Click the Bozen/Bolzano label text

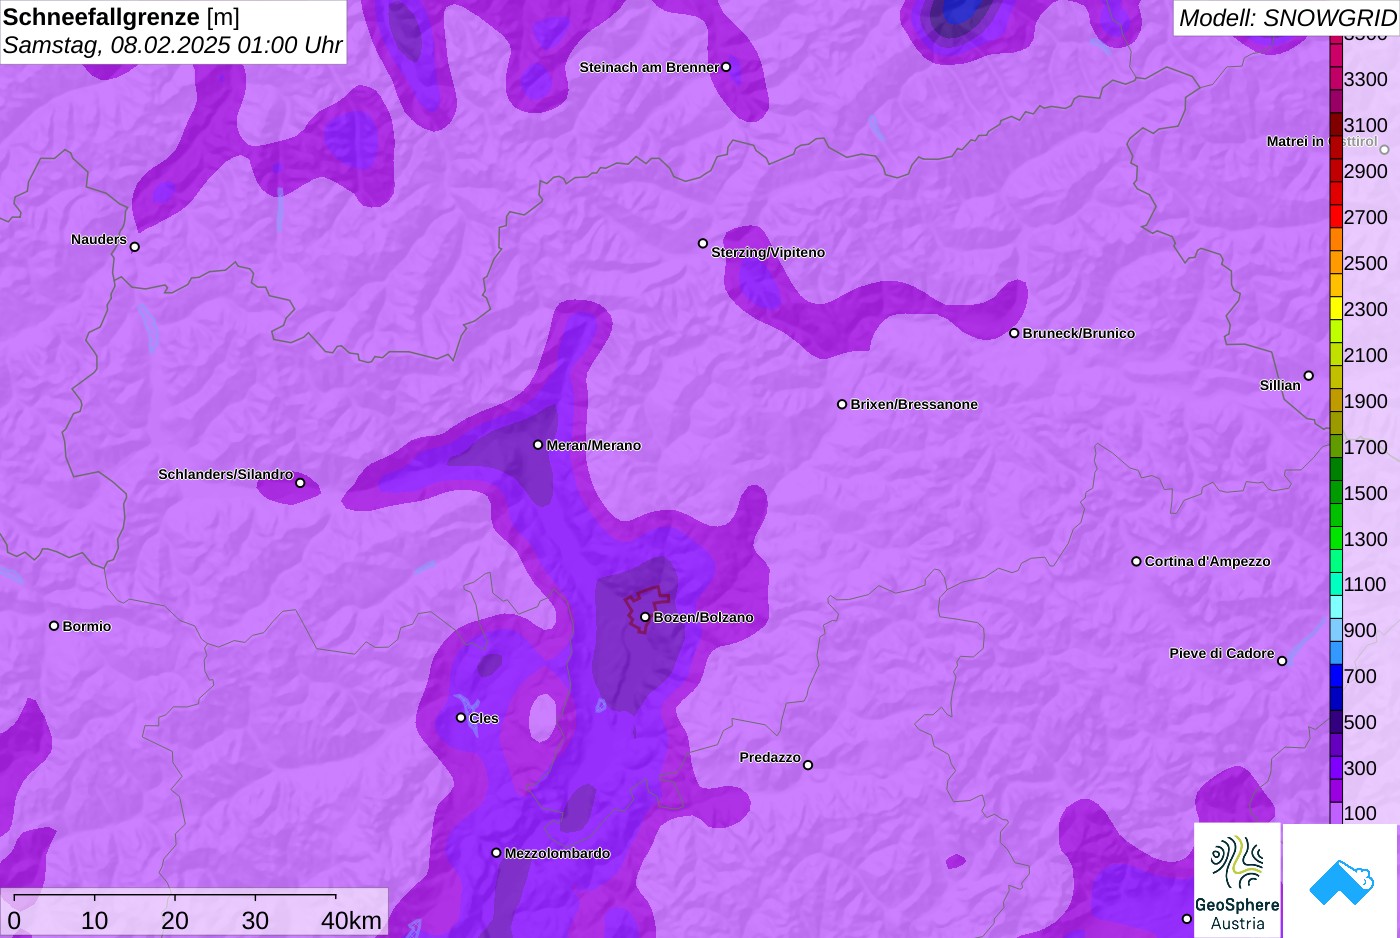coord(703,617)
